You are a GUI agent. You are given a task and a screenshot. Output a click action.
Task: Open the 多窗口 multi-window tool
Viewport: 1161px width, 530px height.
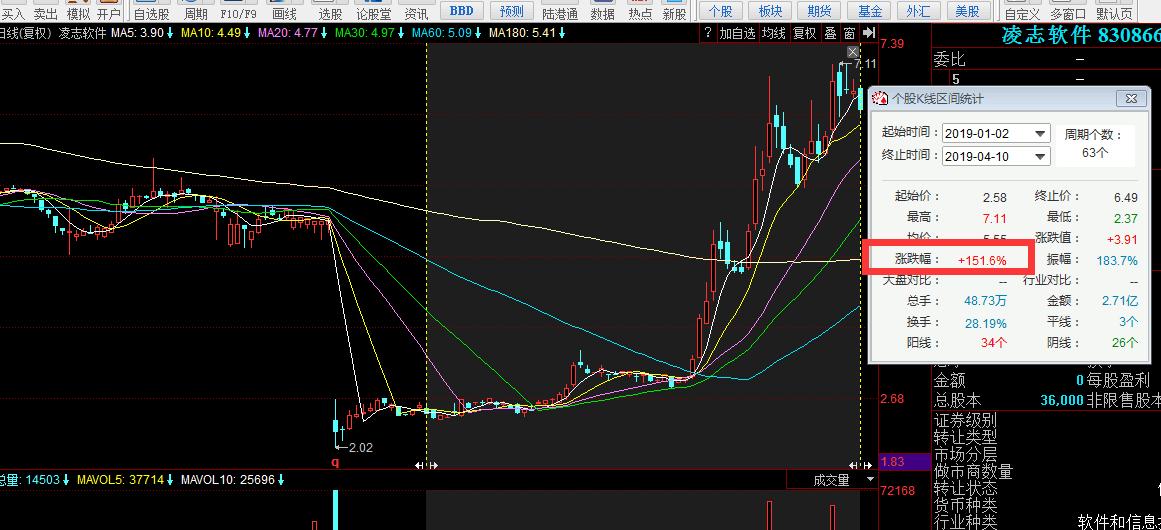(x=1068, y=13)
